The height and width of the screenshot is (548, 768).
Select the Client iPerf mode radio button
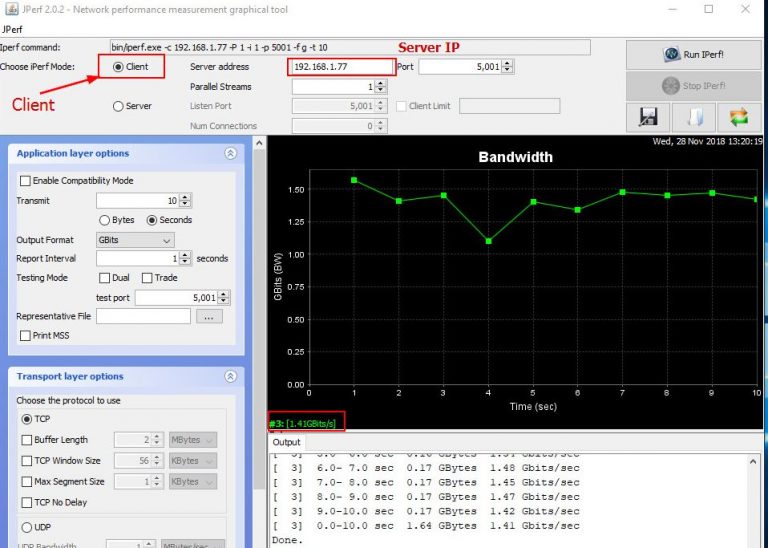click(x=118, y=67)
